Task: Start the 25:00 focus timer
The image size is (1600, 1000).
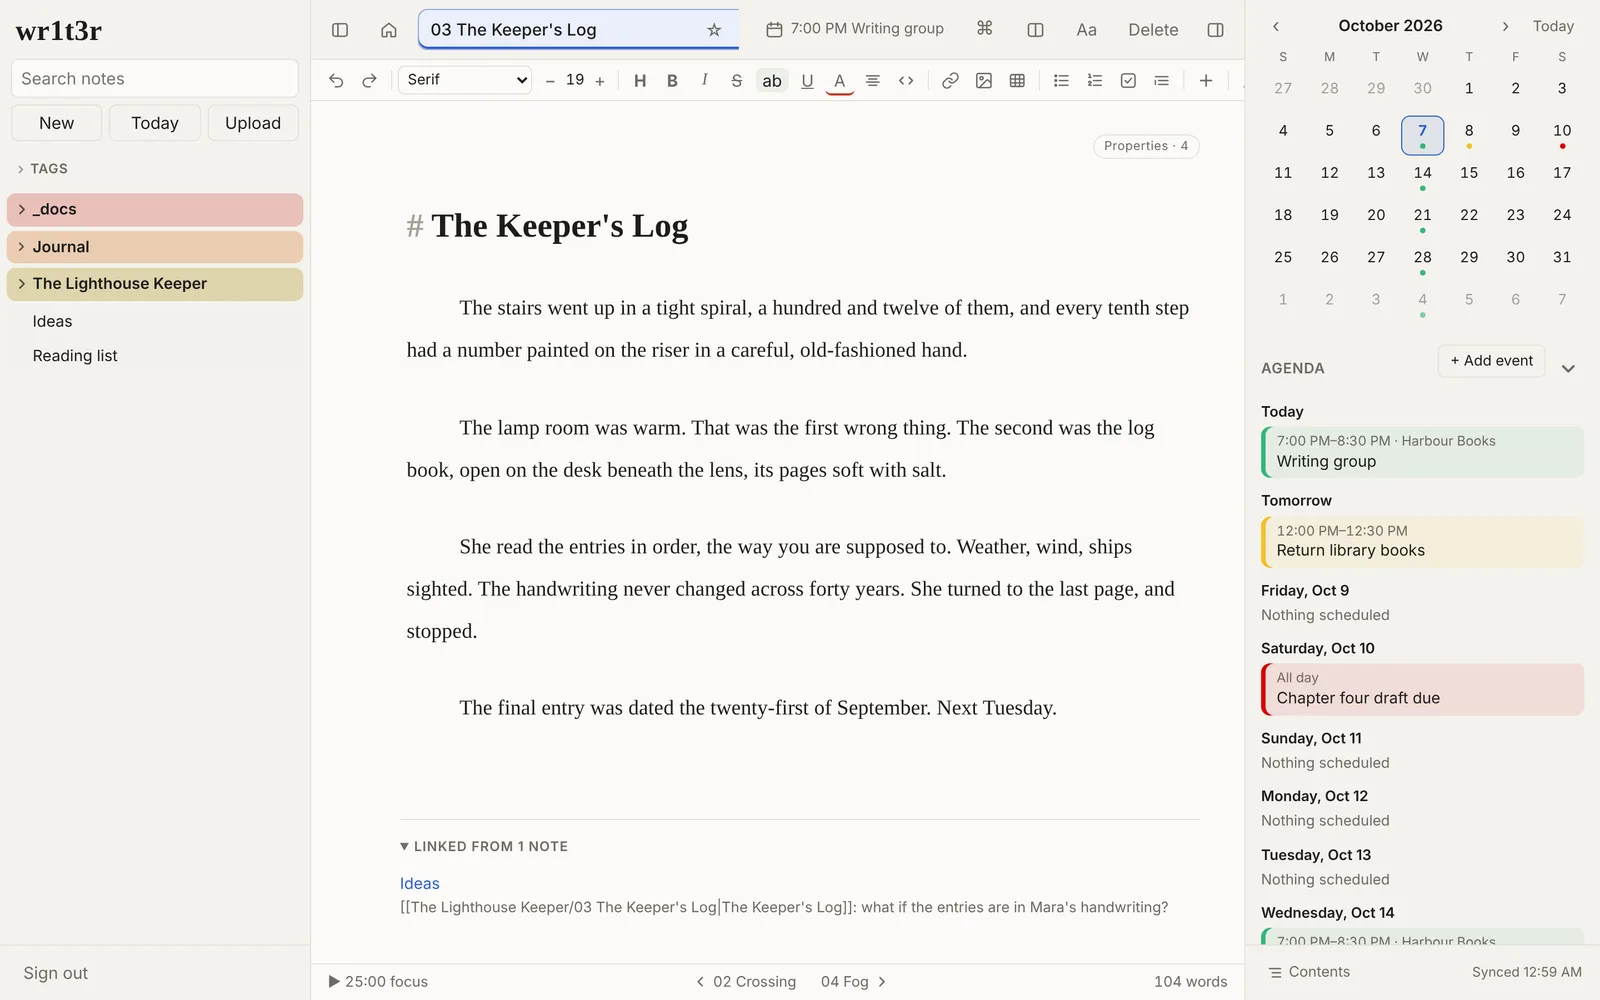Action: pyautogui.click(x=378, y=982)
